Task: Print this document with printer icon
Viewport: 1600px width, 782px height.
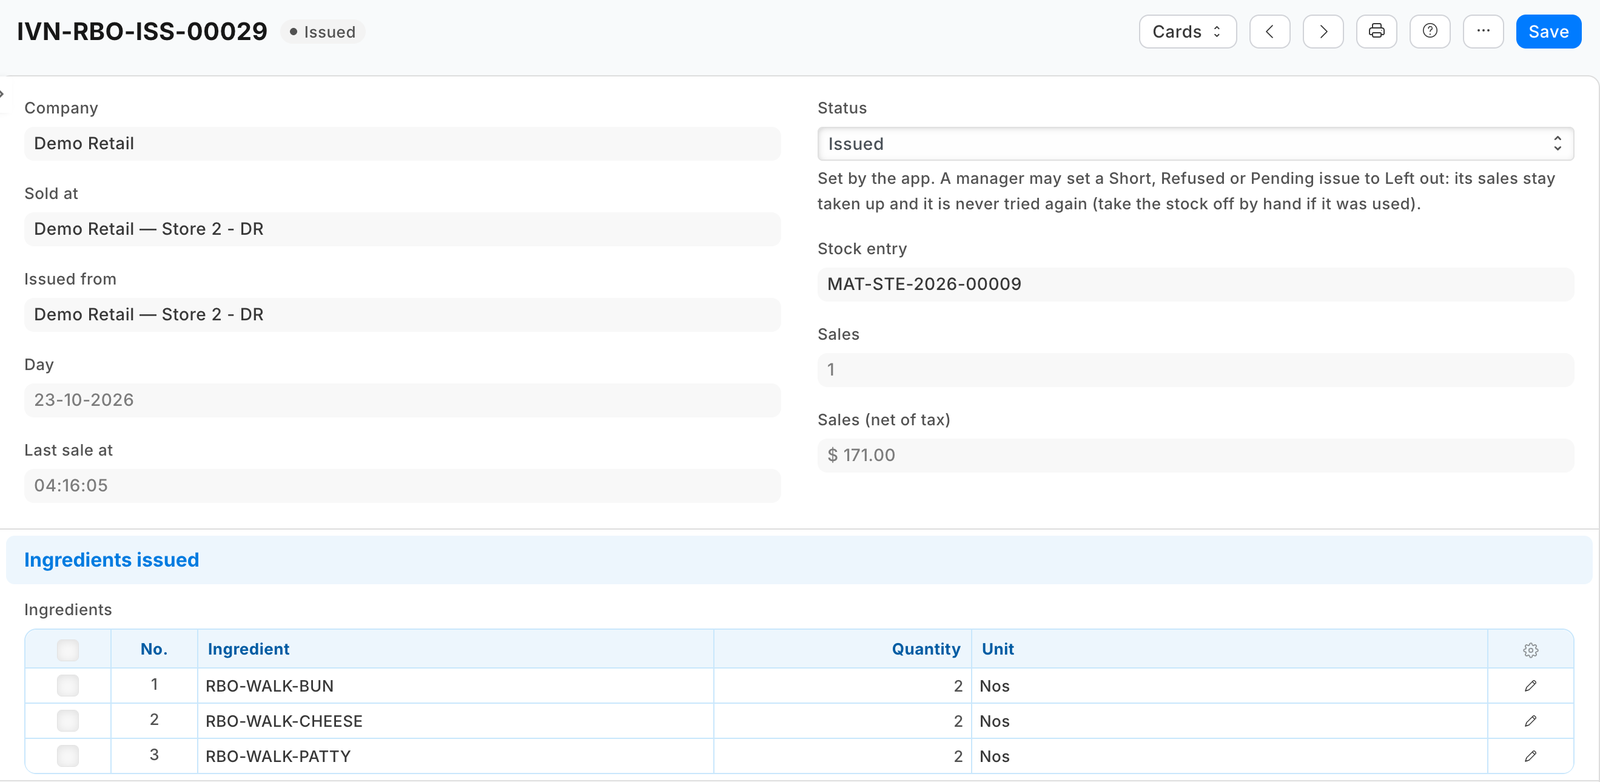Action: (1376, 32)
